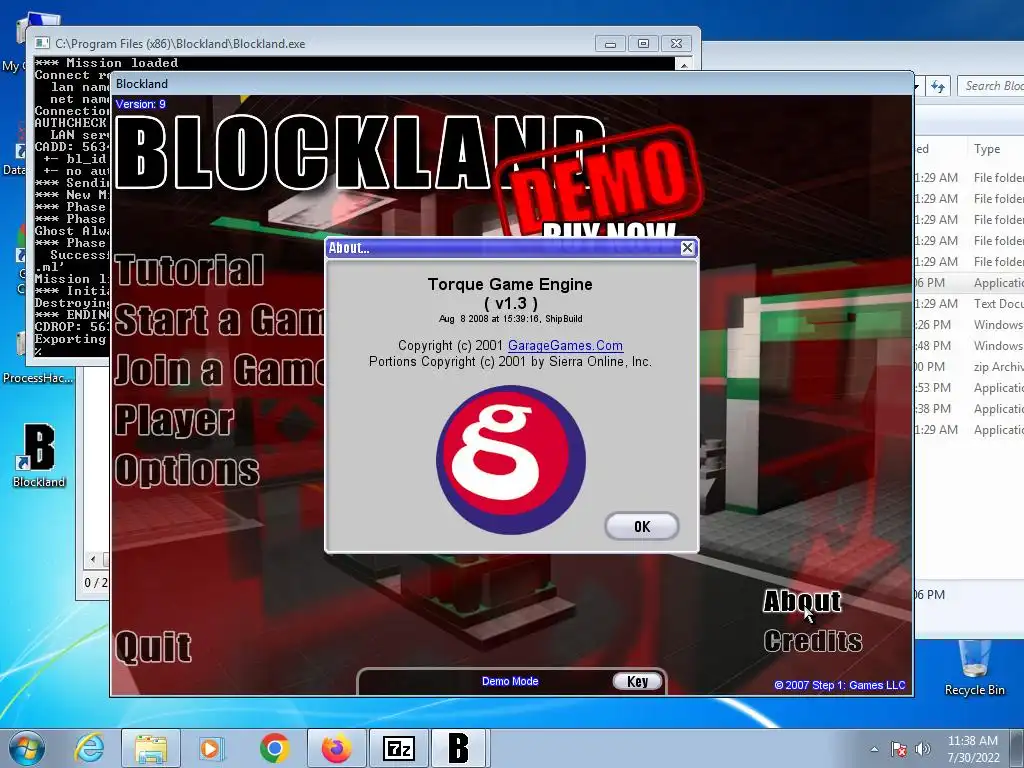Close the Blockland.exe console window
The height and width of the screenshot is (768, 1024).
(677, 44)
